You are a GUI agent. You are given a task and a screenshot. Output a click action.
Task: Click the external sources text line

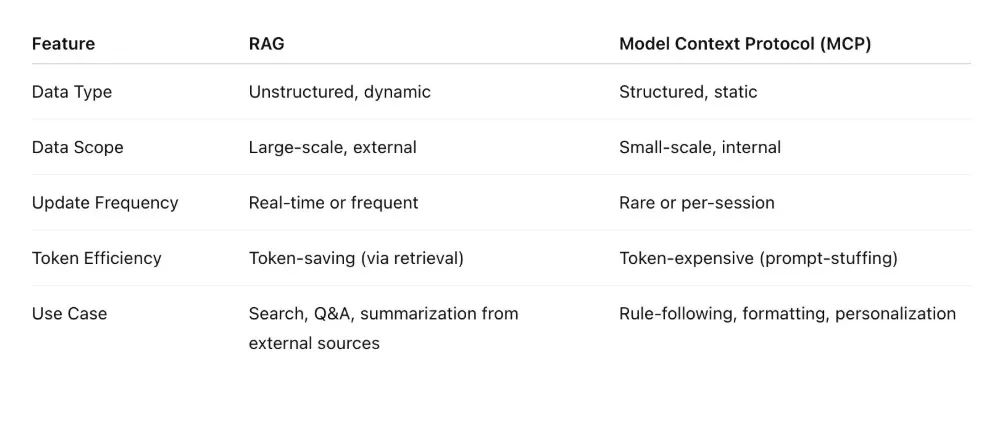314,343
